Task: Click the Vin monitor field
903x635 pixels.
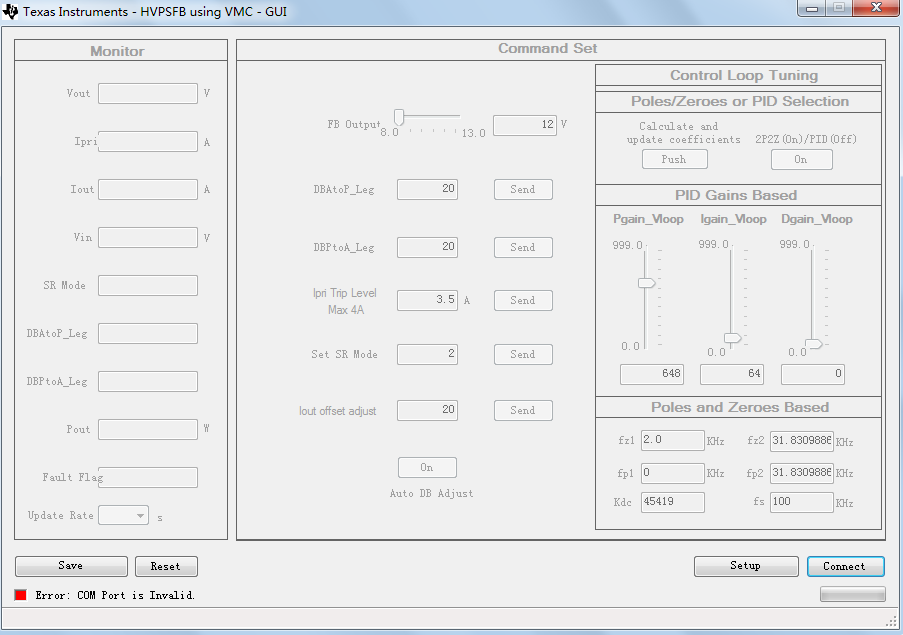Action: [x=148, y=237]
